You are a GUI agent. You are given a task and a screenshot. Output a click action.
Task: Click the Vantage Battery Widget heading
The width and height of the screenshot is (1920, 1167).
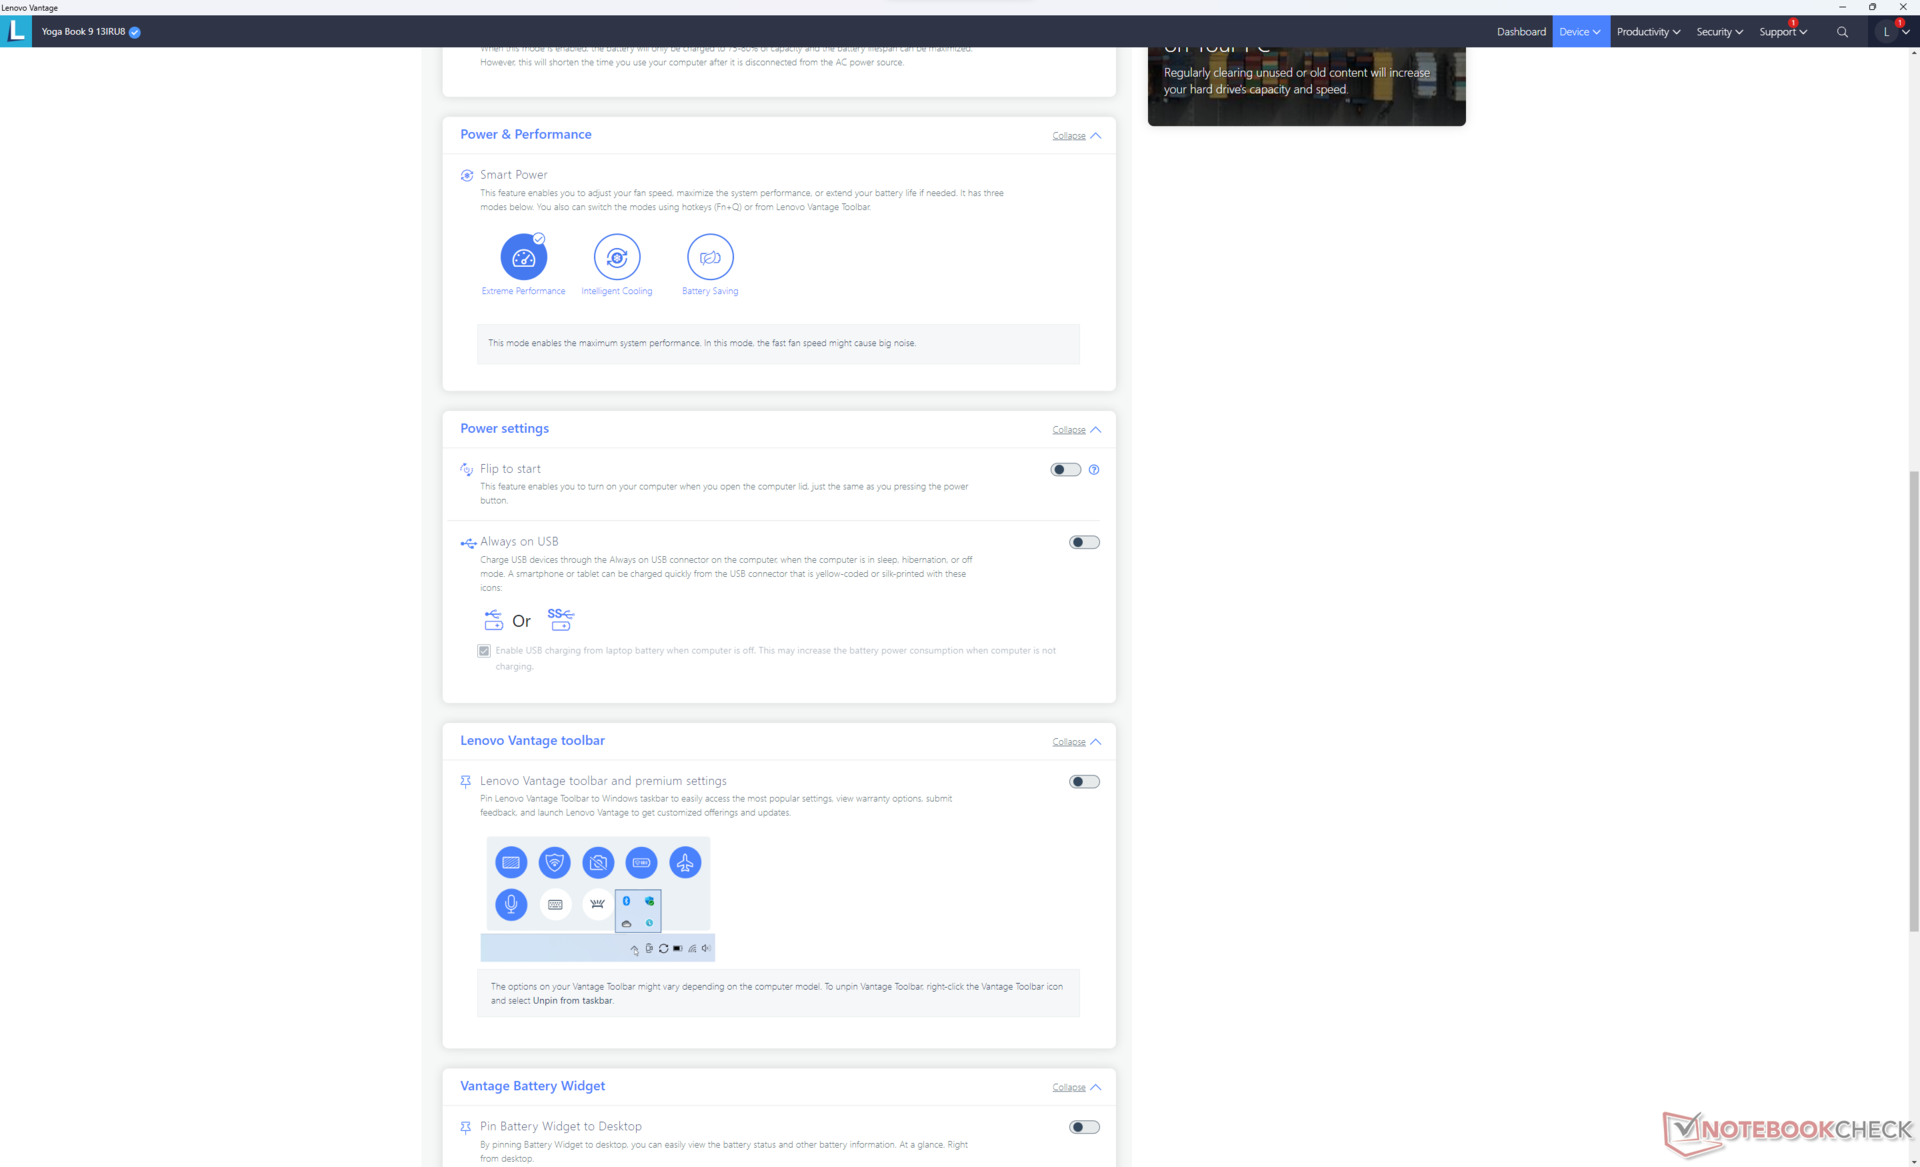click(x=532, y=1086)
